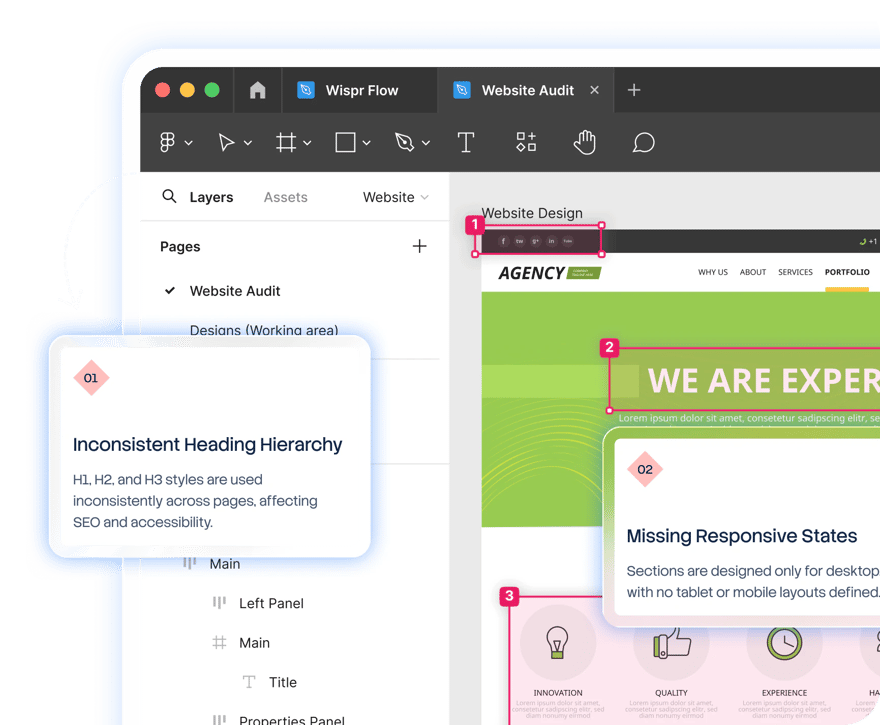Expand the Figma menu chevron

pos(189,143)
